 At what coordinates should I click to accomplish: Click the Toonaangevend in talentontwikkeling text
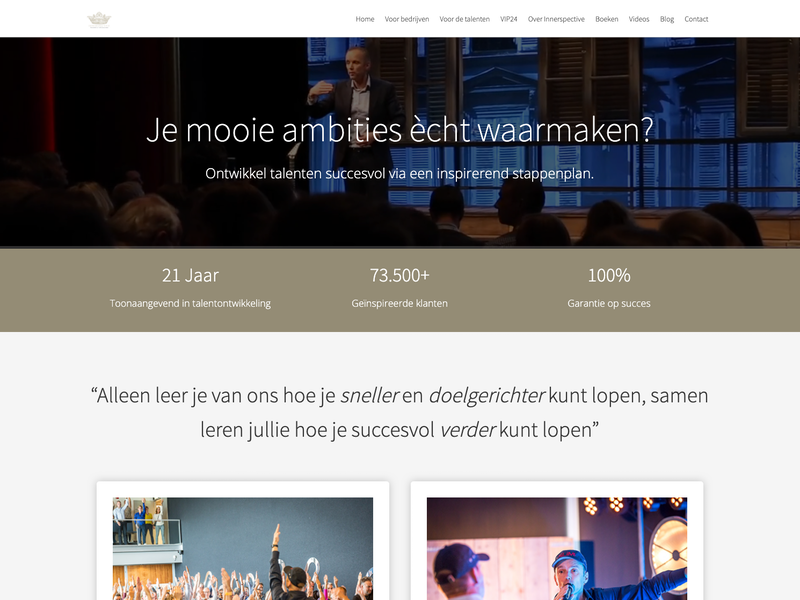(x=190, y=304)
